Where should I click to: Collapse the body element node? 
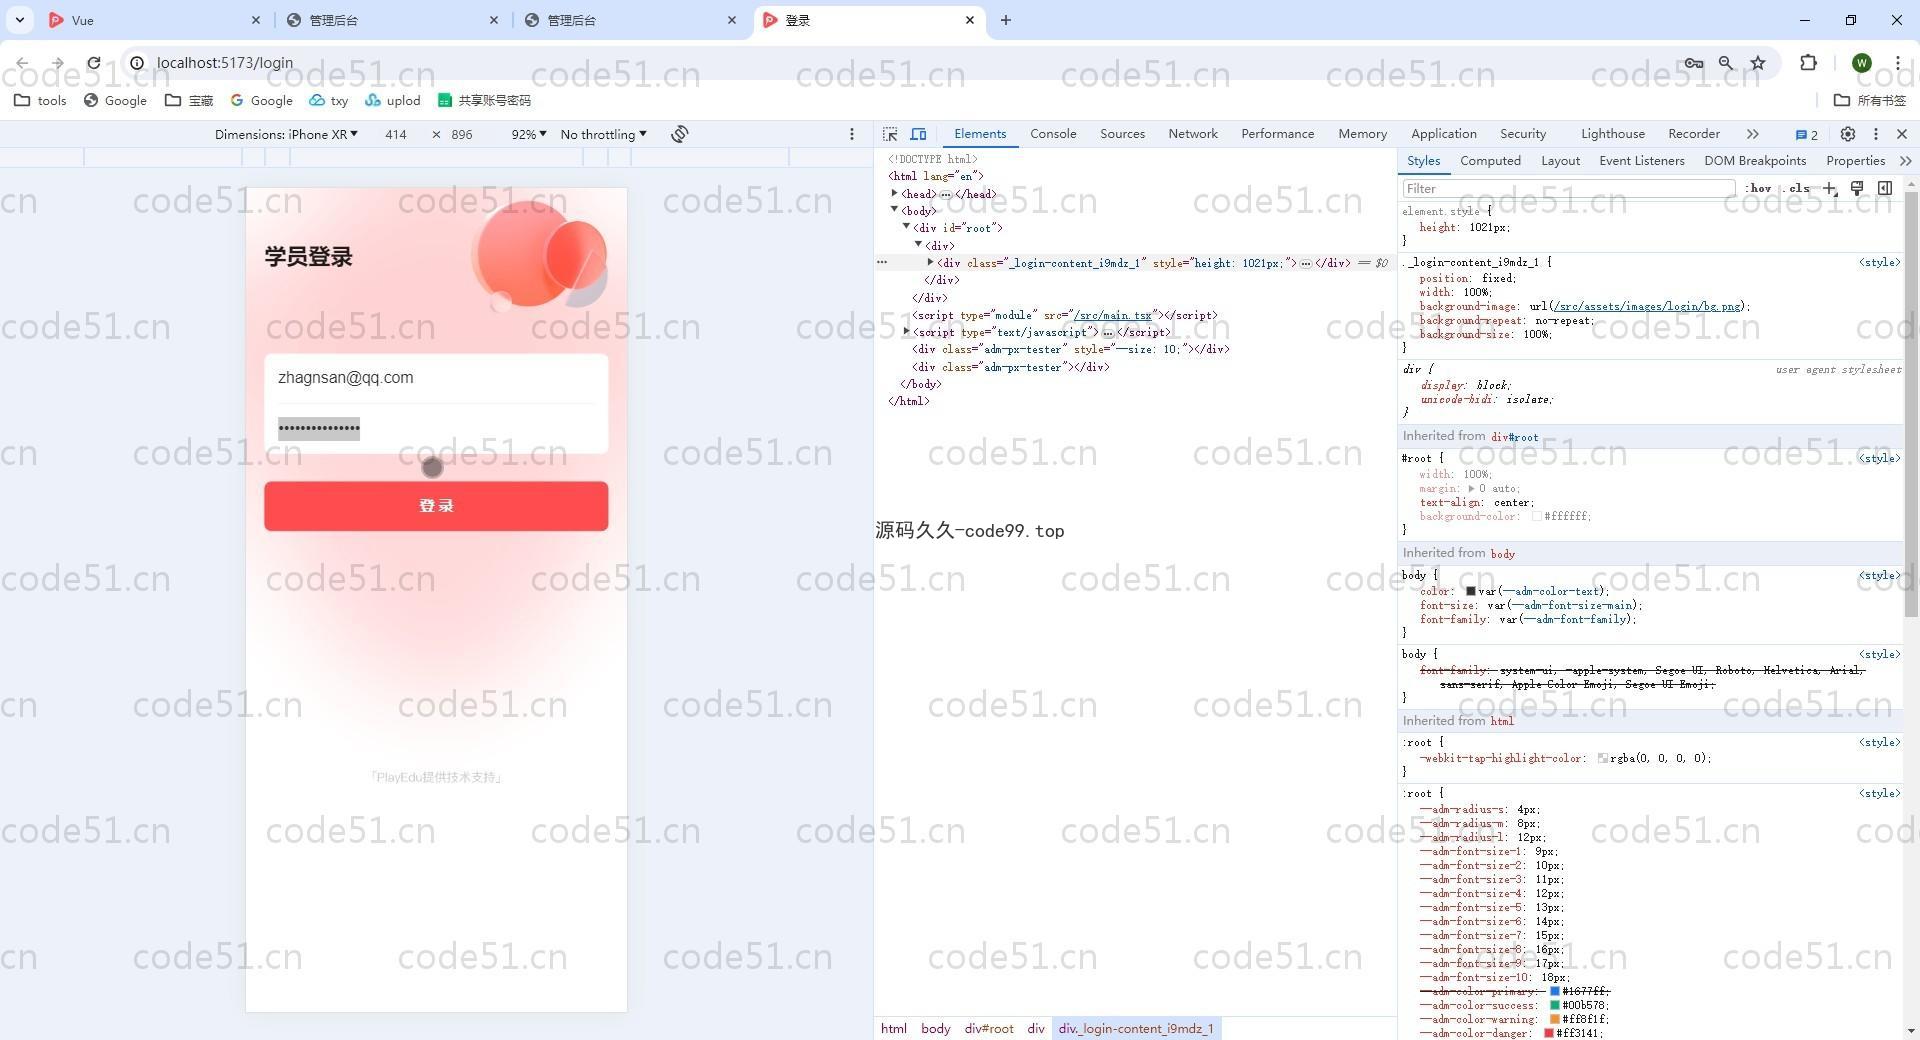[x=895, y=210]
